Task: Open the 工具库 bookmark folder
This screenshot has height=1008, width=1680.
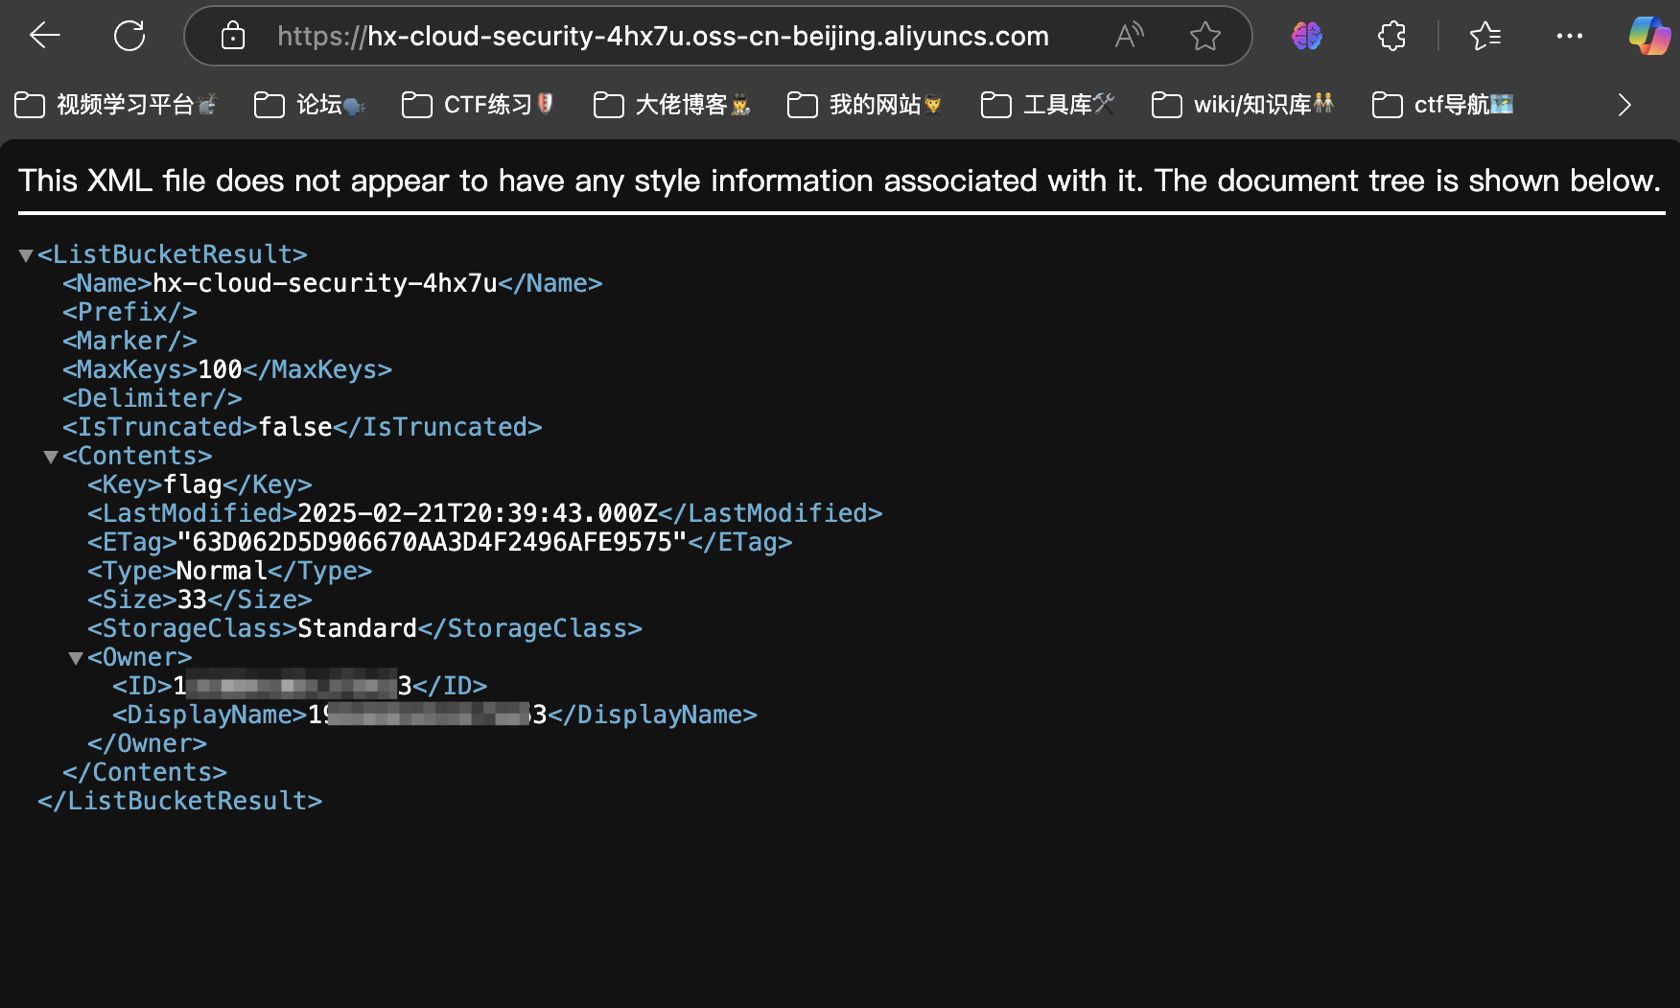Action: click(x=1047, y=105)
